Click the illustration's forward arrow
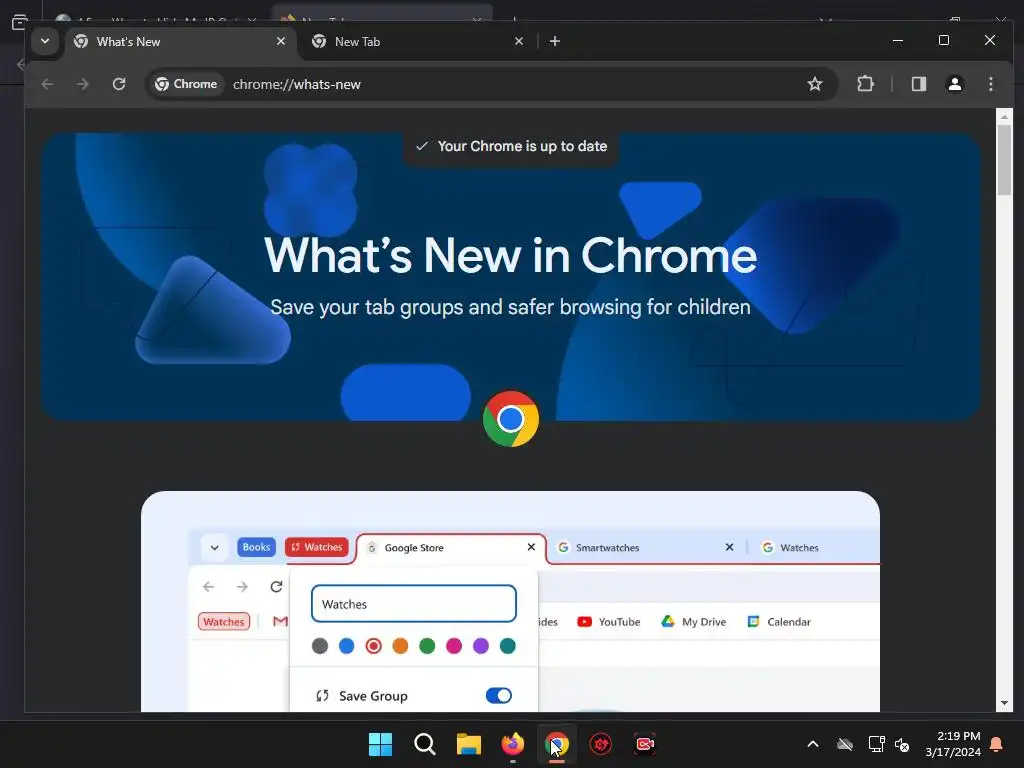The width and height of the screenshot is (1024, 768). [x=242, y=586]
